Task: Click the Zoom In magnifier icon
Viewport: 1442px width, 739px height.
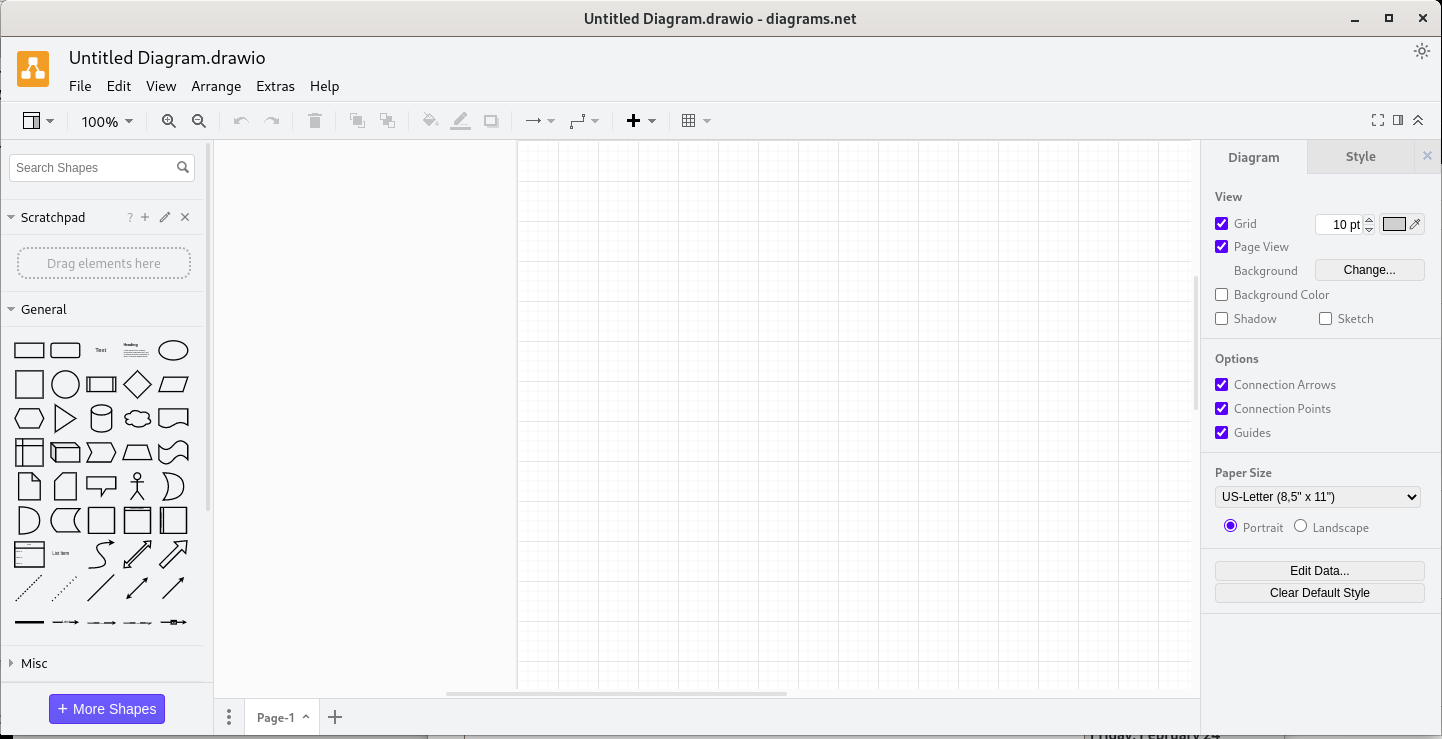Action: [x=169, y=121]
